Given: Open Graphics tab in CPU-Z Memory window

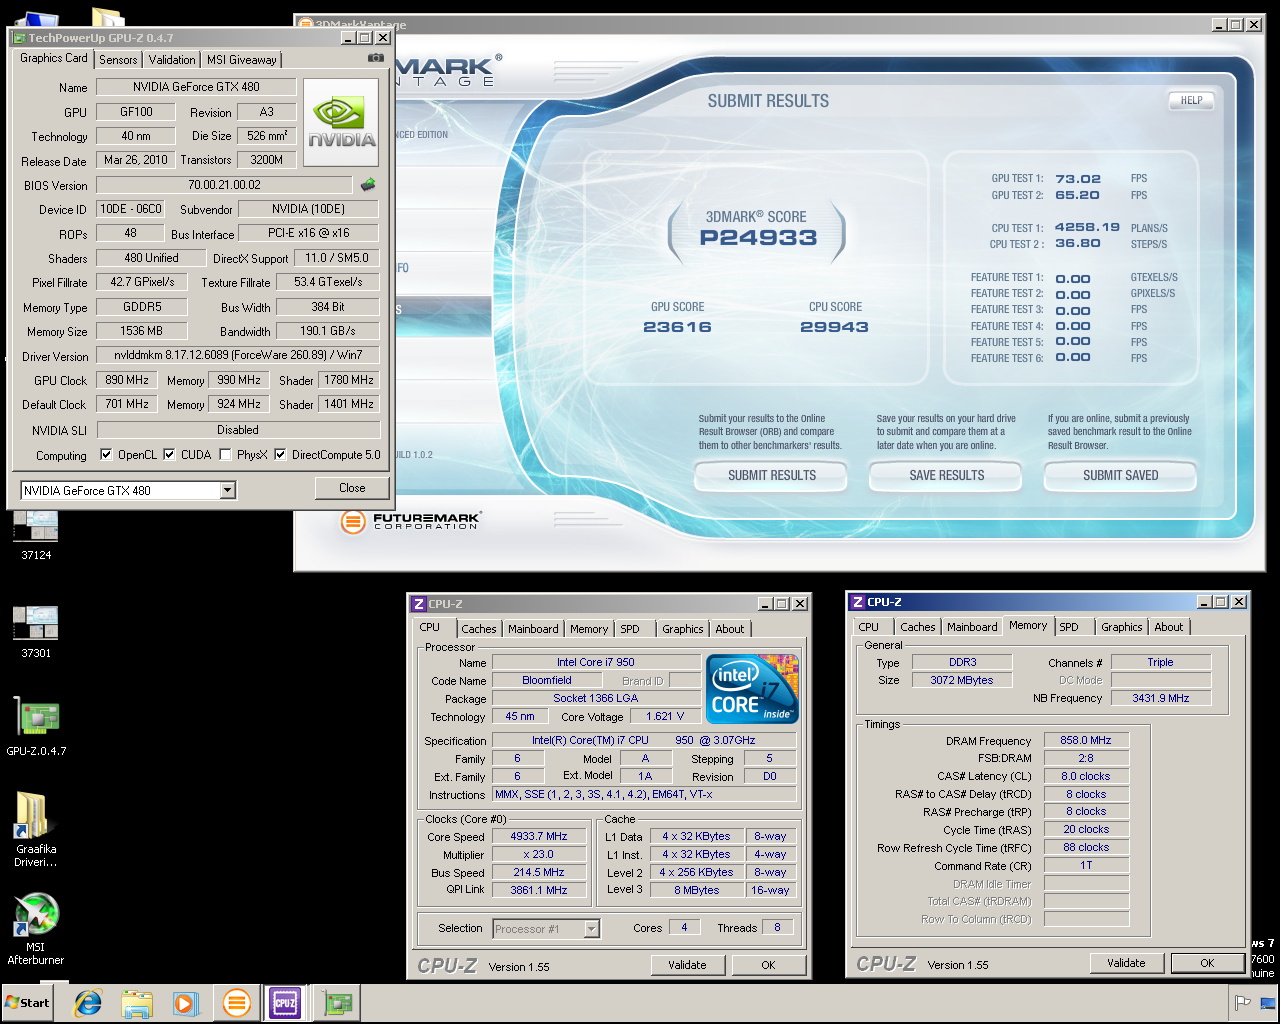Looking at the screenshot, I should (x=1121, y=627).
